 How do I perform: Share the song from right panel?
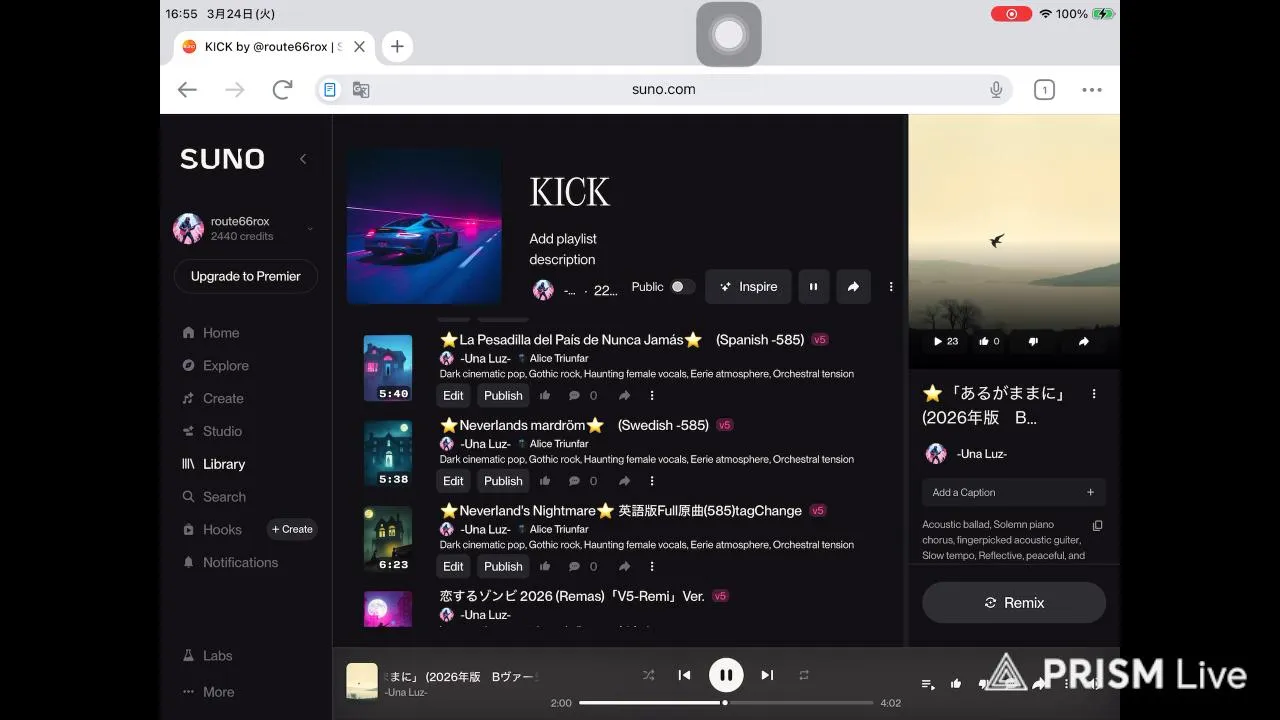tap(1083, 342)
